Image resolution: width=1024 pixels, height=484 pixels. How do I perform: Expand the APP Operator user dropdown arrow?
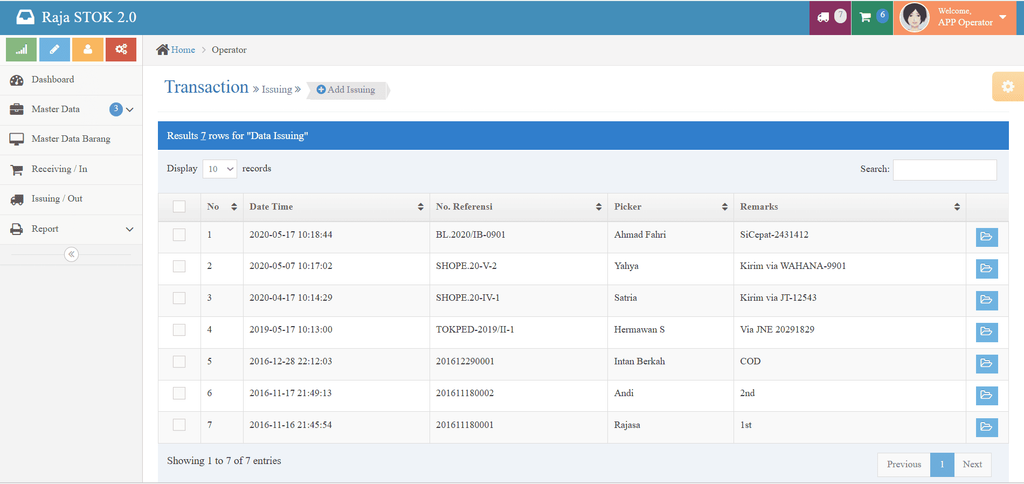point(1002,17)
